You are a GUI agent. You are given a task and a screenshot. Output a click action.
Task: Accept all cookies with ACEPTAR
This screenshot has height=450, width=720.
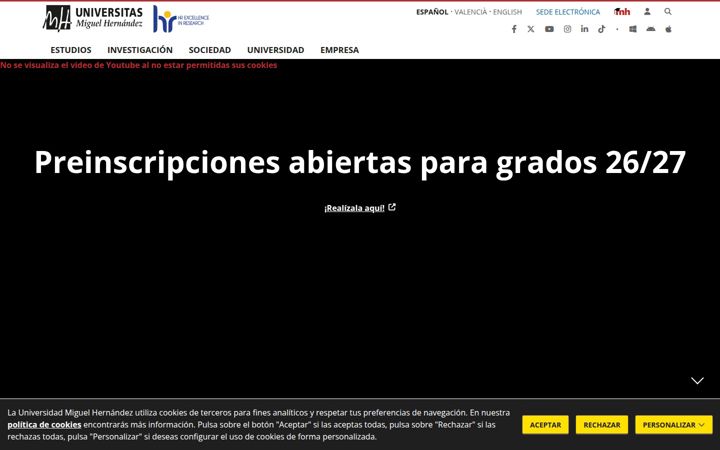tap(545, 425)
